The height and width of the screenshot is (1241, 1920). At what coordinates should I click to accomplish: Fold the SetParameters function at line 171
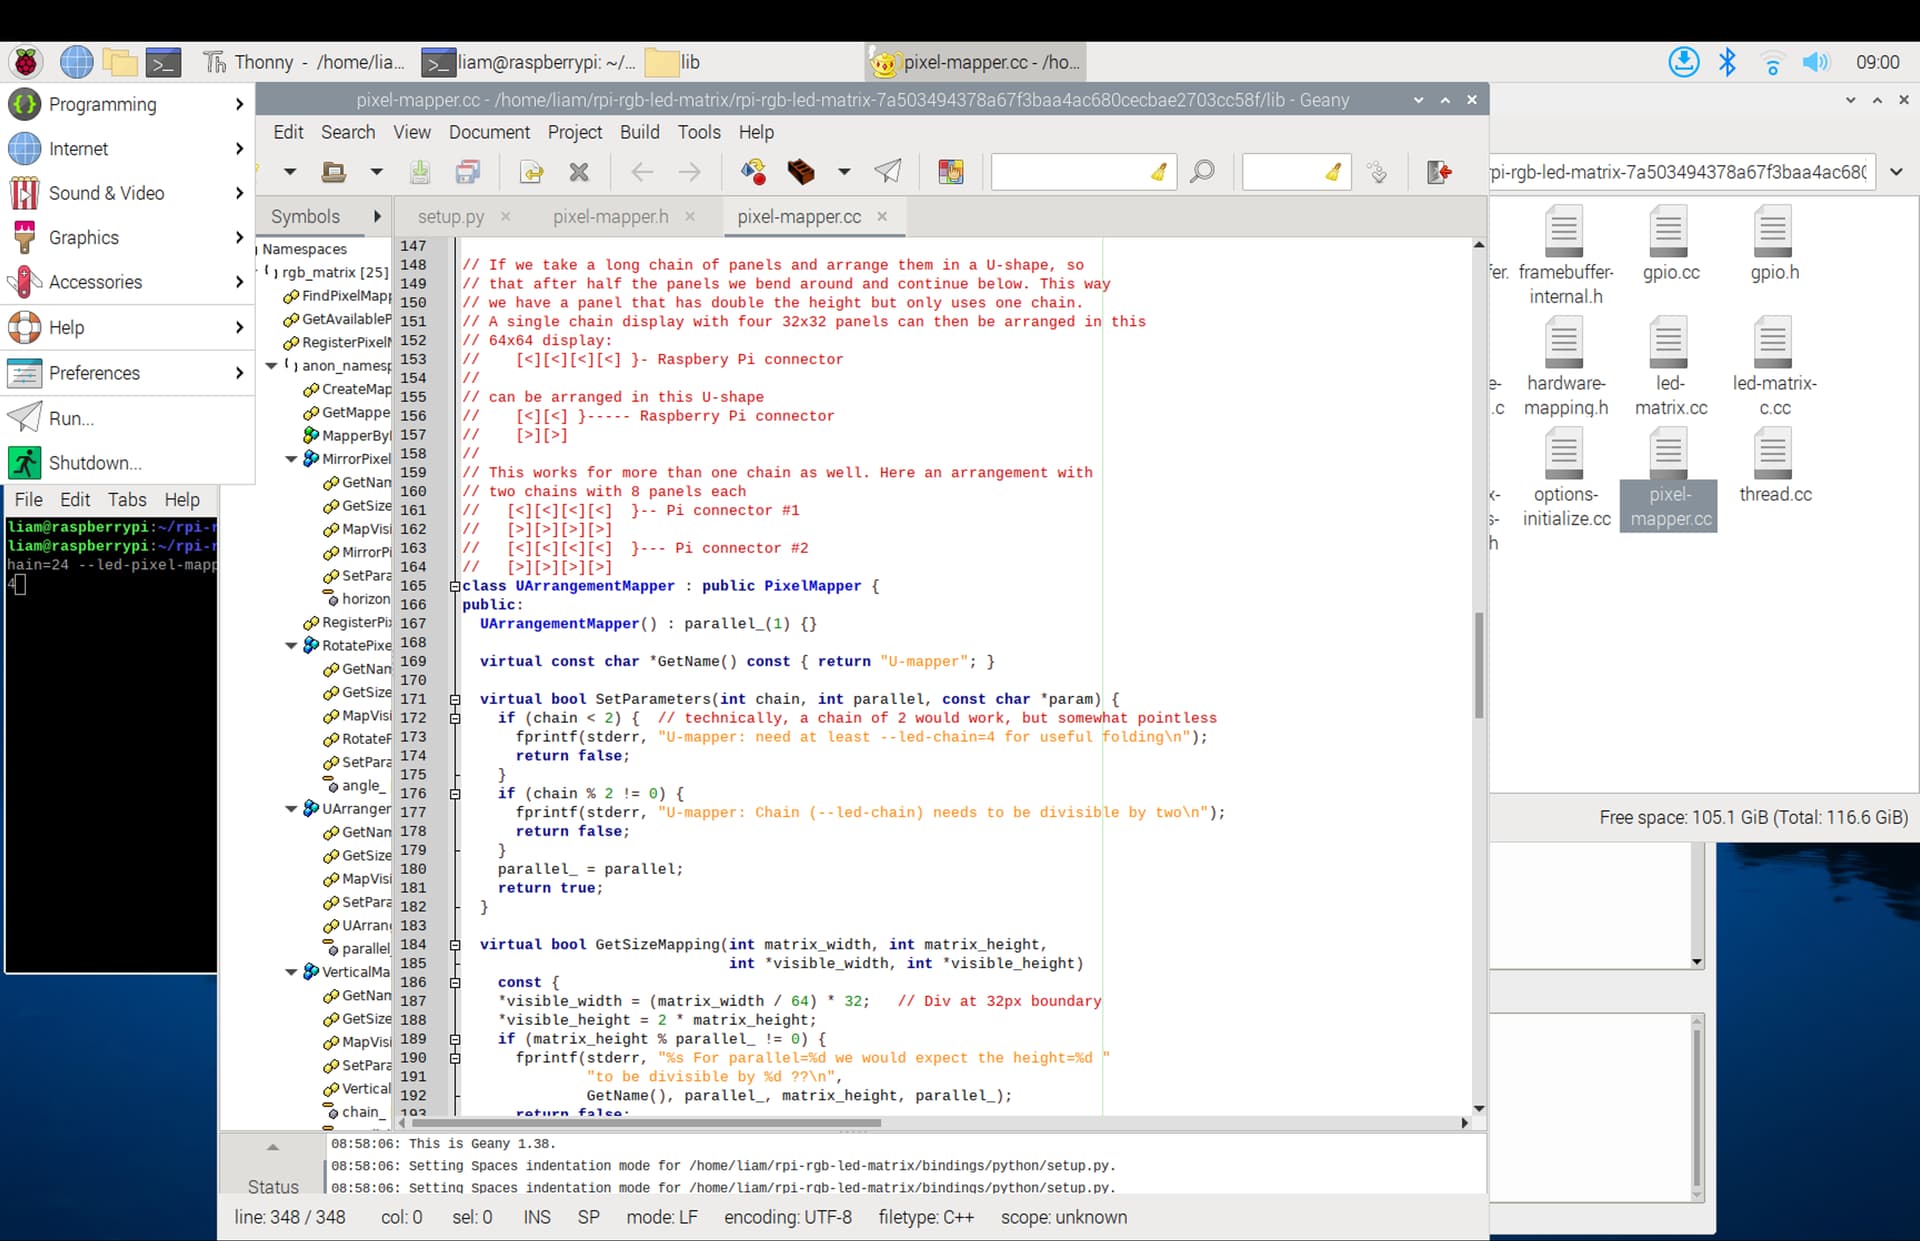click(x=455, y=699)
